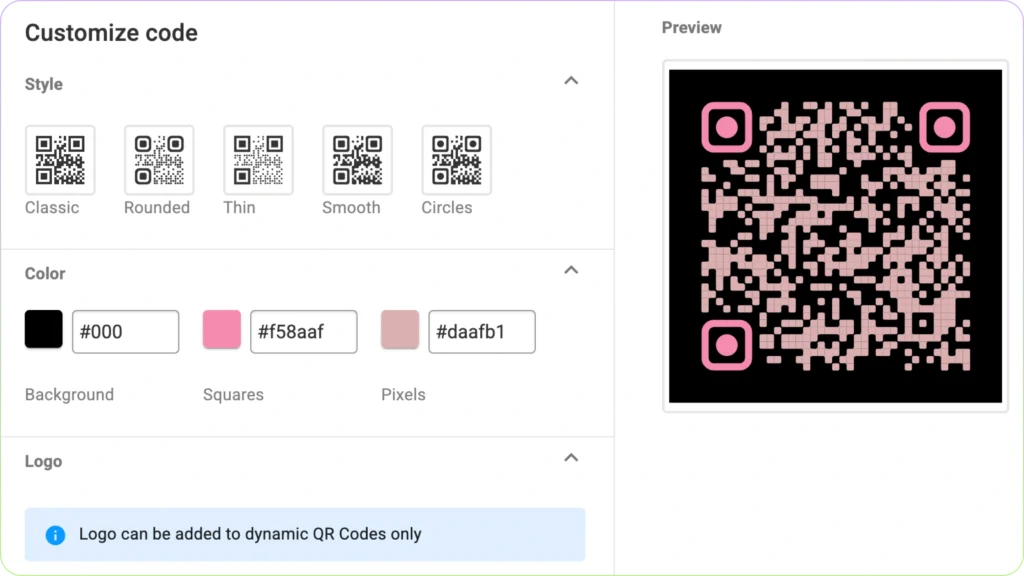Screen dimensions: 1024x576
Task: Click the Style section label
Action: point(43,84)
